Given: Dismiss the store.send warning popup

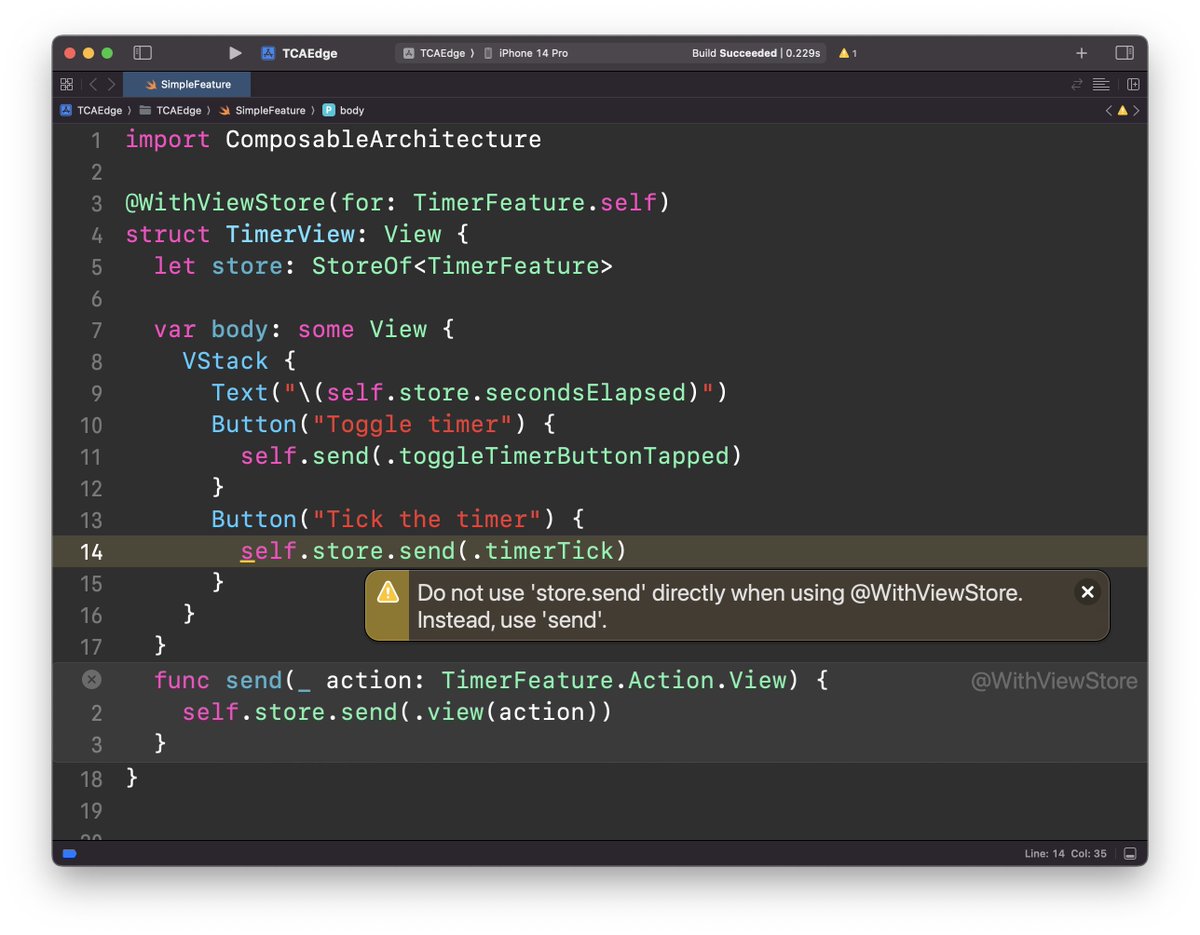Looking at the screenshot, I should [1088, 592].
